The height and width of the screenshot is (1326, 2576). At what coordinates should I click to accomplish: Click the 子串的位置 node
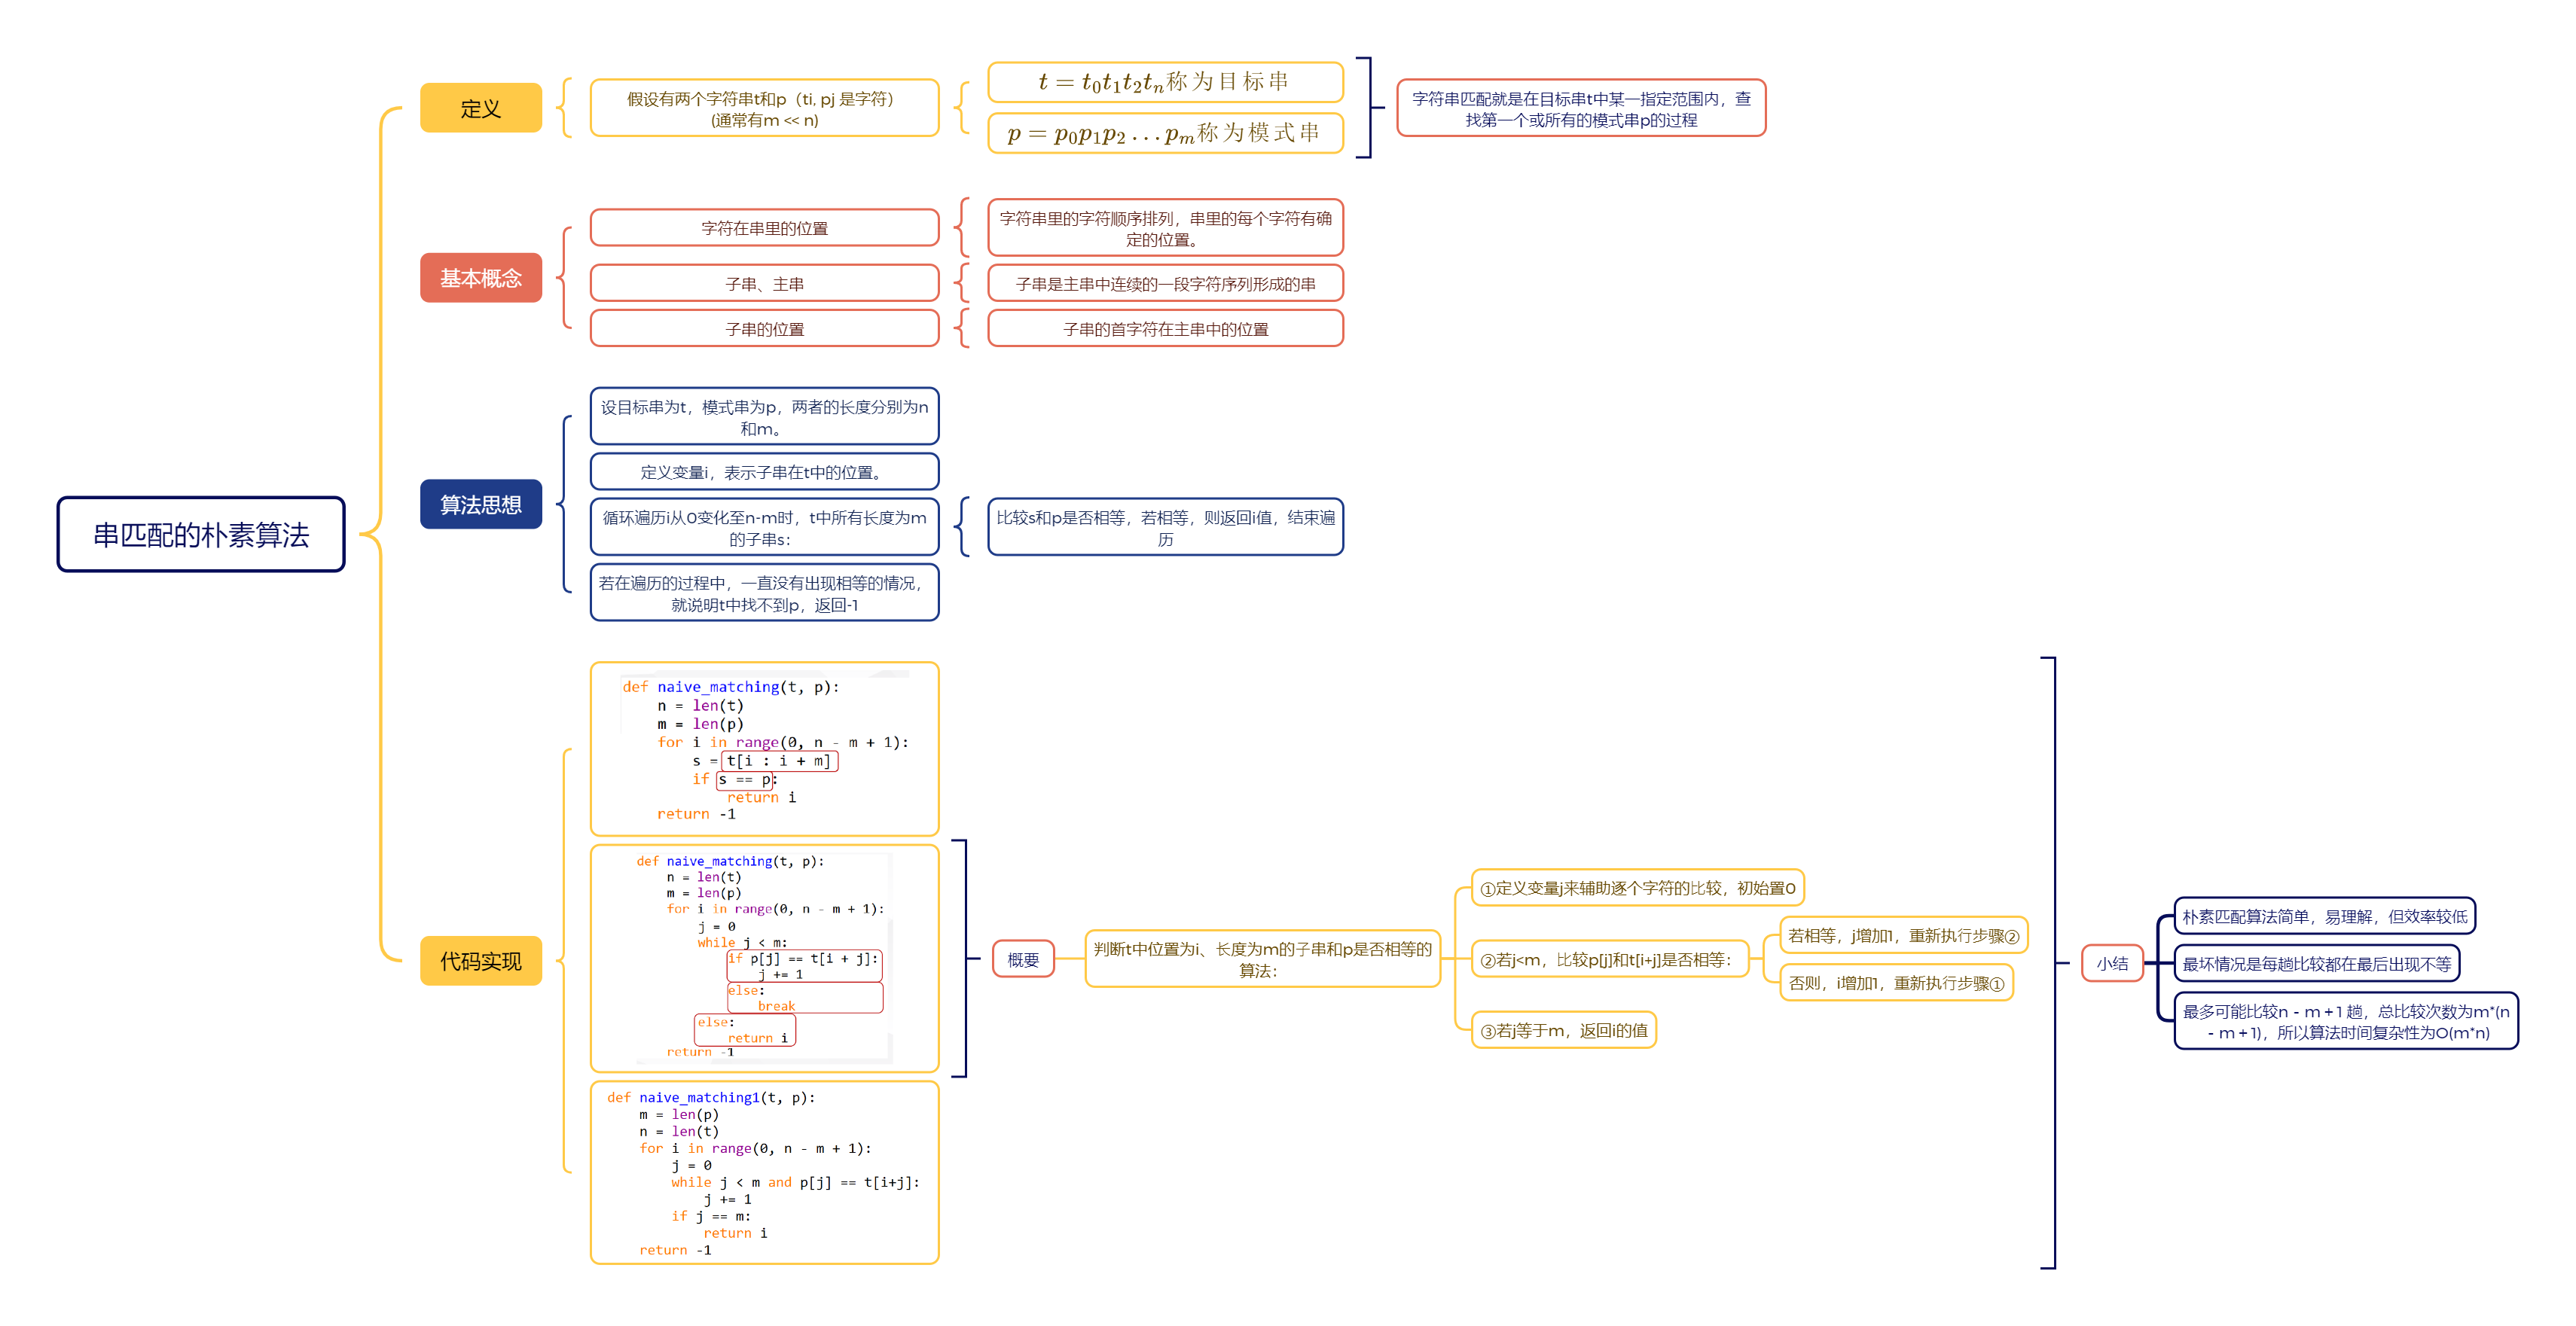(764, 329)
